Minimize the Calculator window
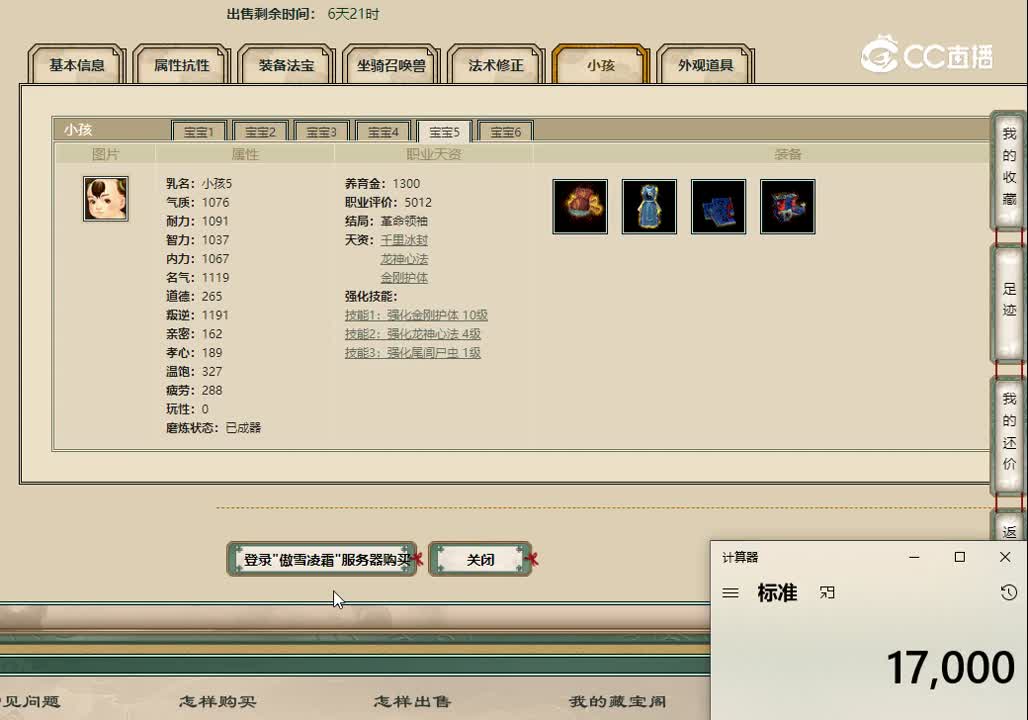 point(915,557)
